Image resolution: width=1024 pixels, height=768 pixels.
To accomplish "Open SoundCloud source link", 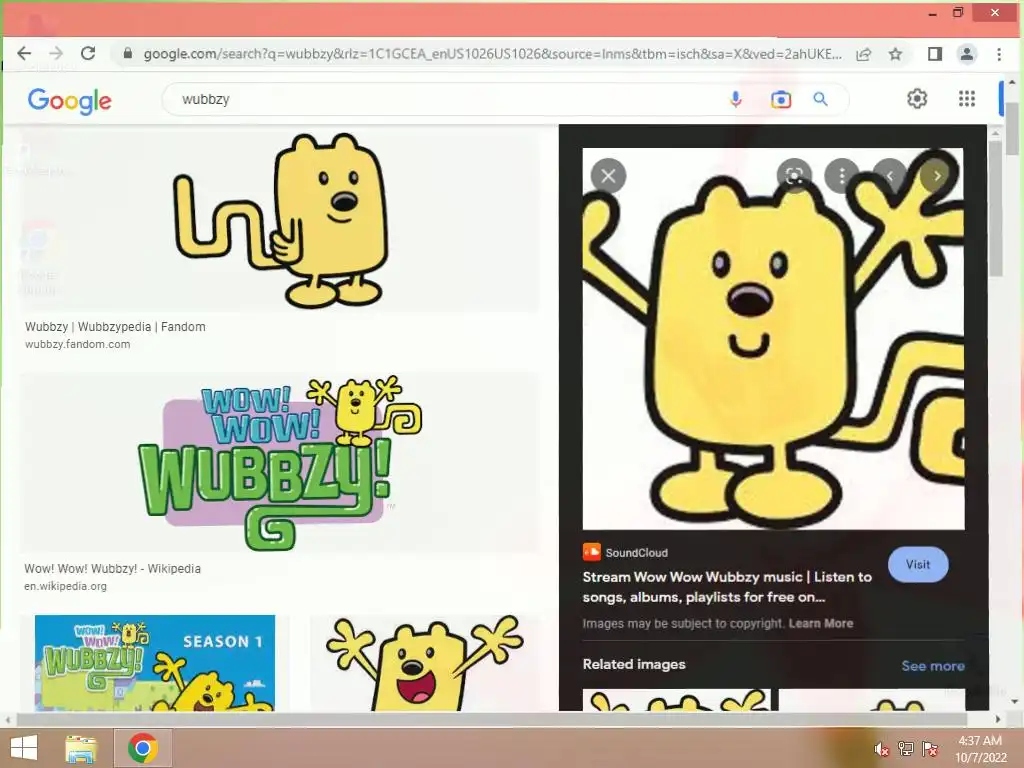I will point(636,552).
